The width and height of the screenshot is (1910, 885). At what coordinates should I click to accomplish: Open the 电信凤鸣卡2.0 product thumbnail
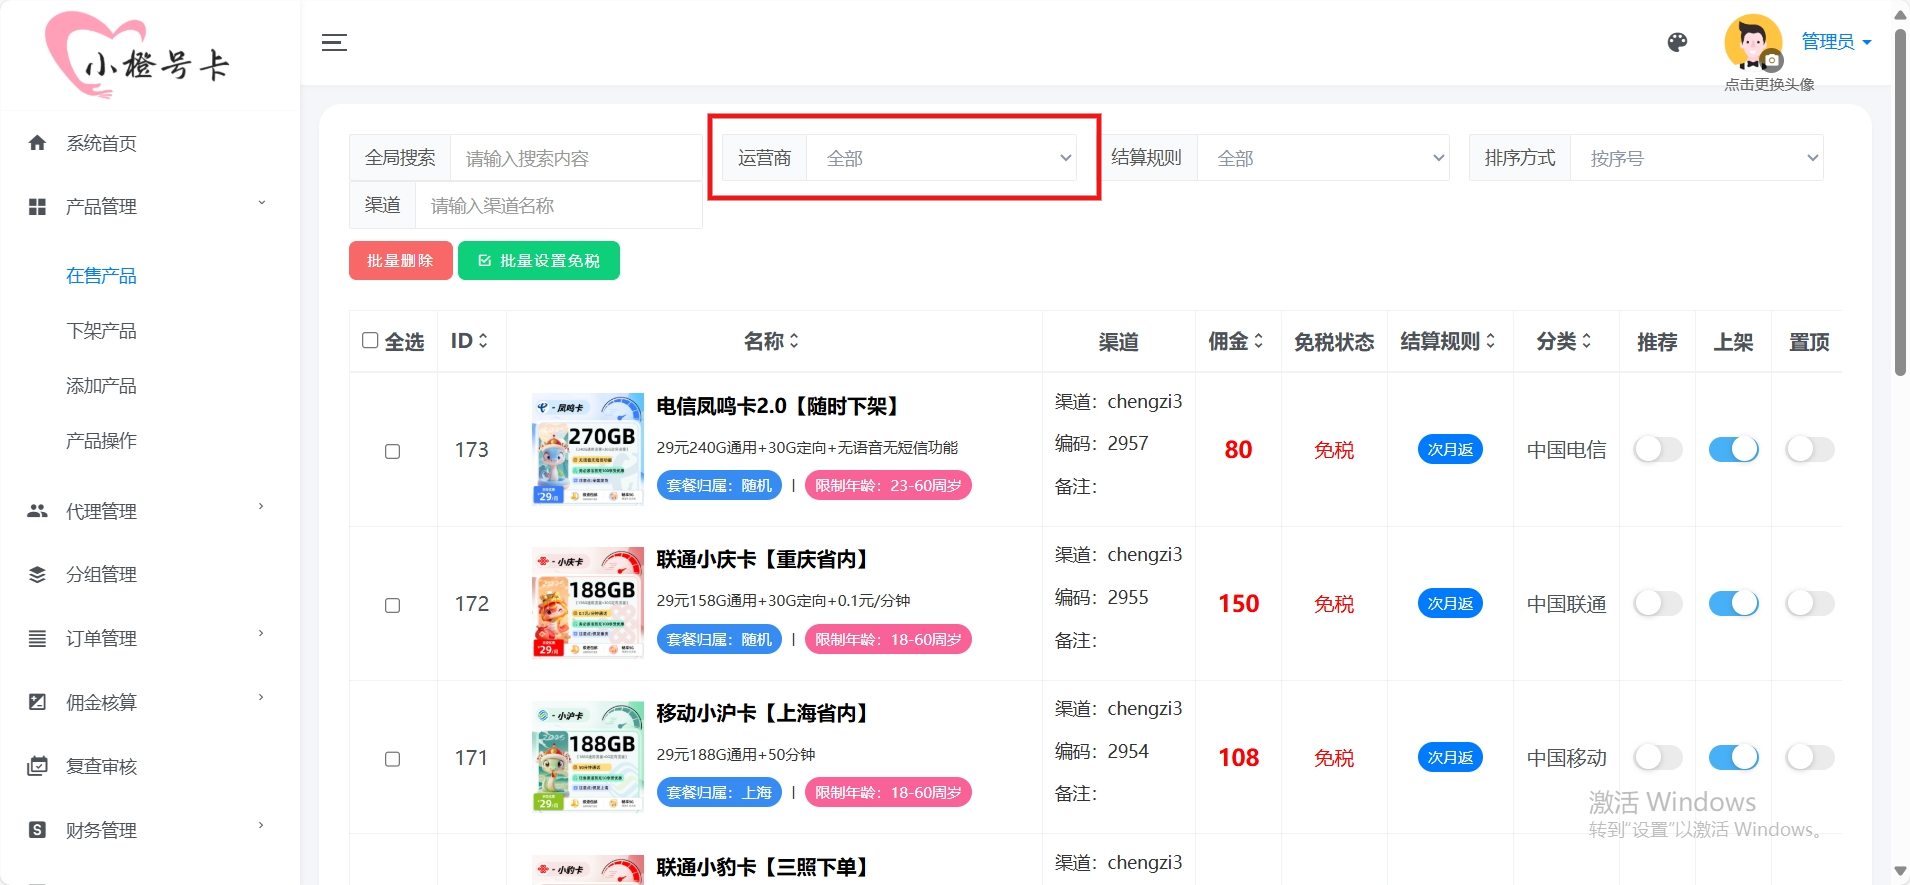click(588, 448)
